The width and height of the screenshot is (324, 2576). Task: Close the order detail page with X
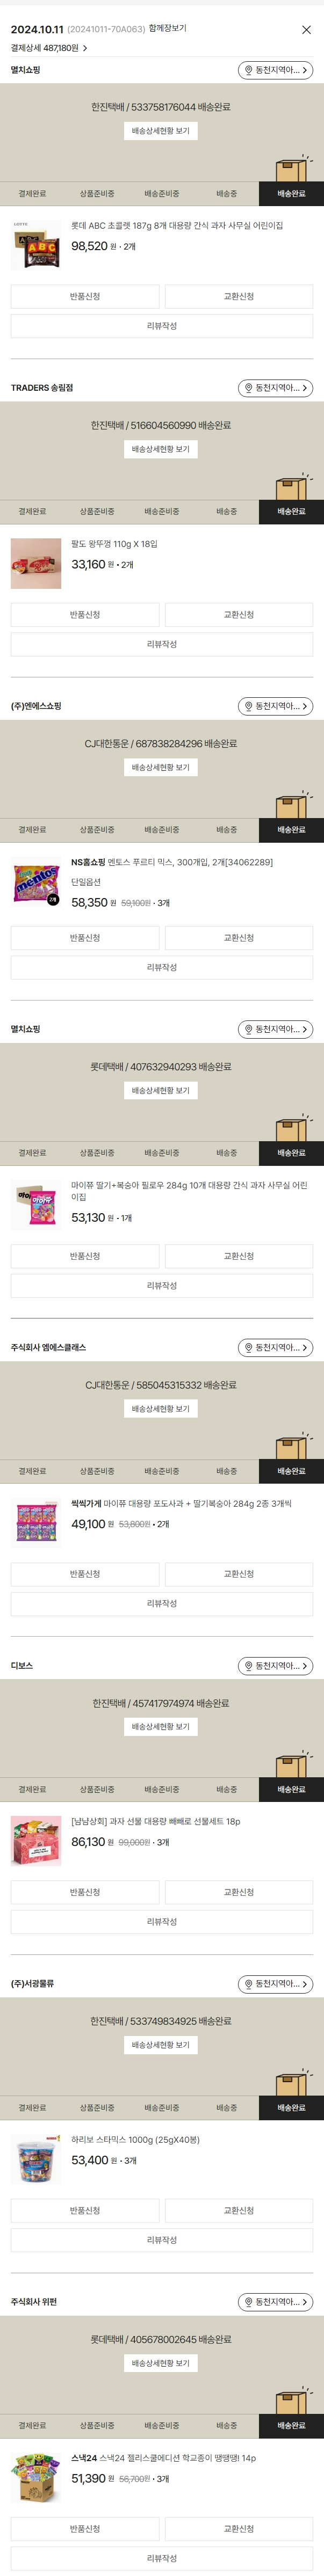tap(306, 30)
